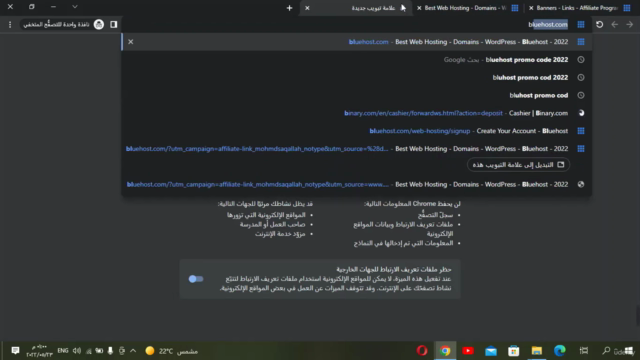Toggle block third-party cookies switch
Screen dimensions: 640x360
[x=196, y=279]
